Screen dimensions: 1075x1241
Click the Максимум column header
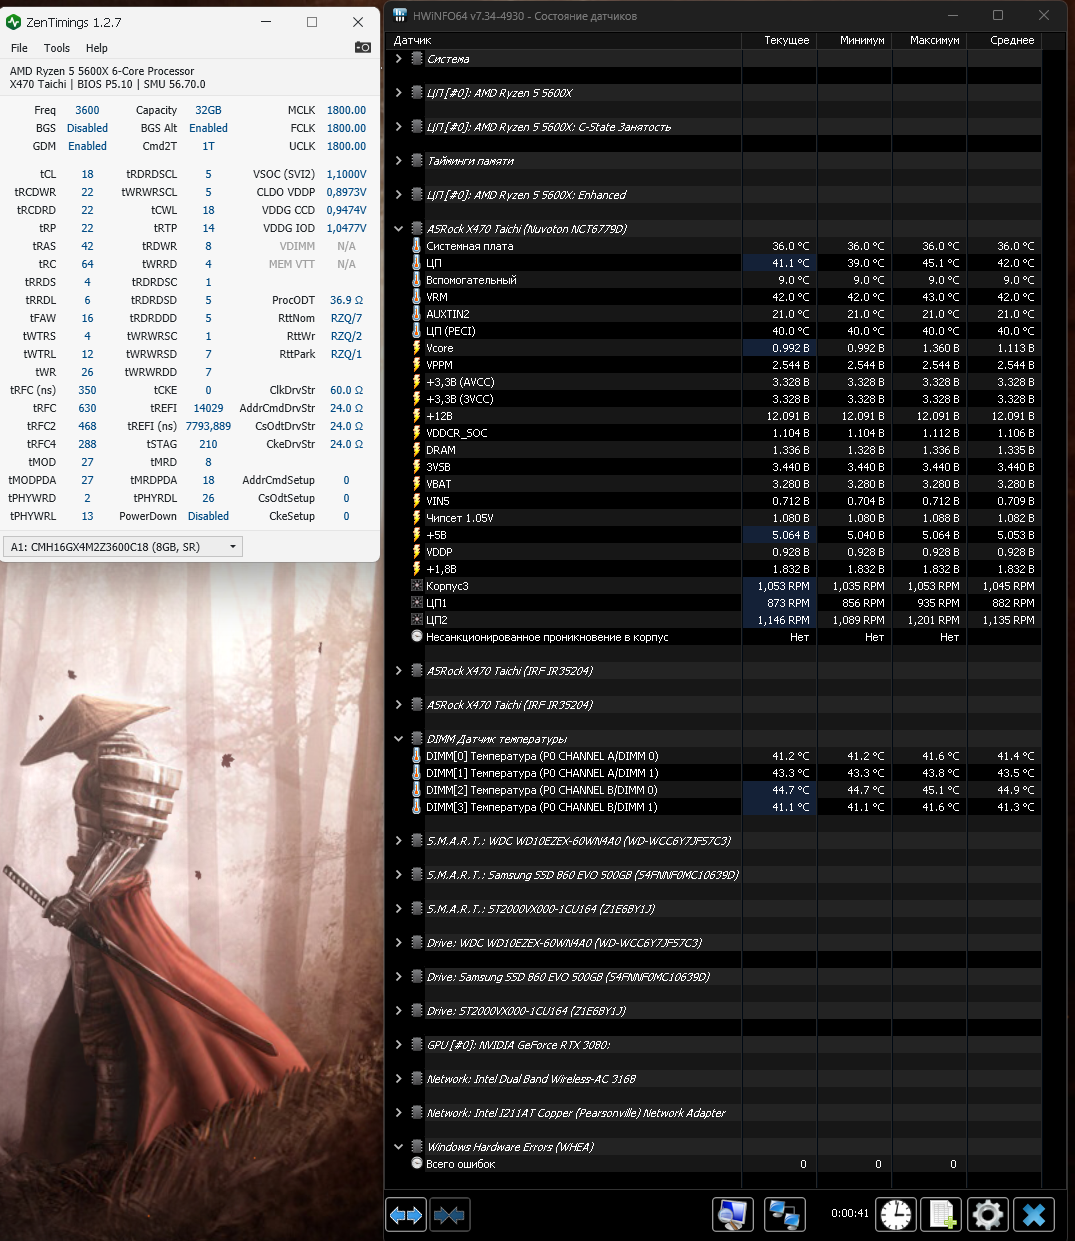pyautogui.click(x=929, y=40)
